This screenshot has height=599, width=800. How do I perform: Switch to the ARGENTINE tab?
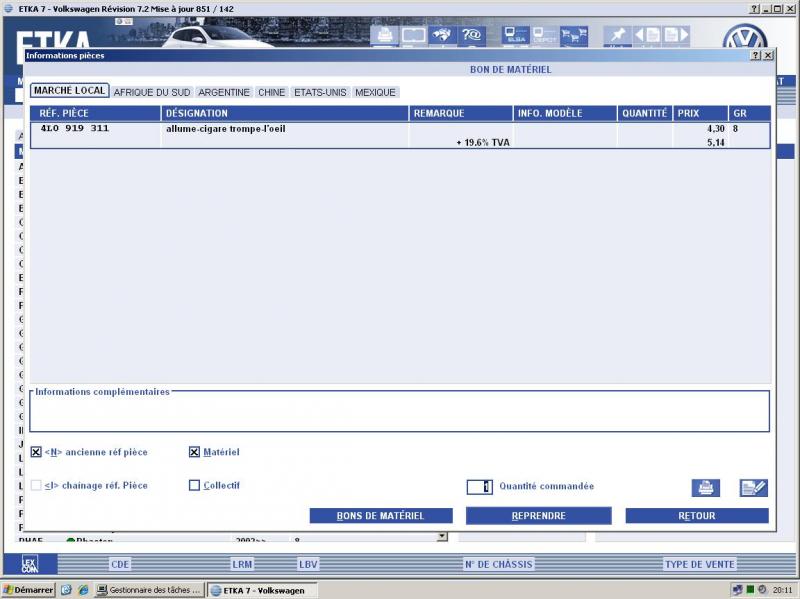pos(224,92)
